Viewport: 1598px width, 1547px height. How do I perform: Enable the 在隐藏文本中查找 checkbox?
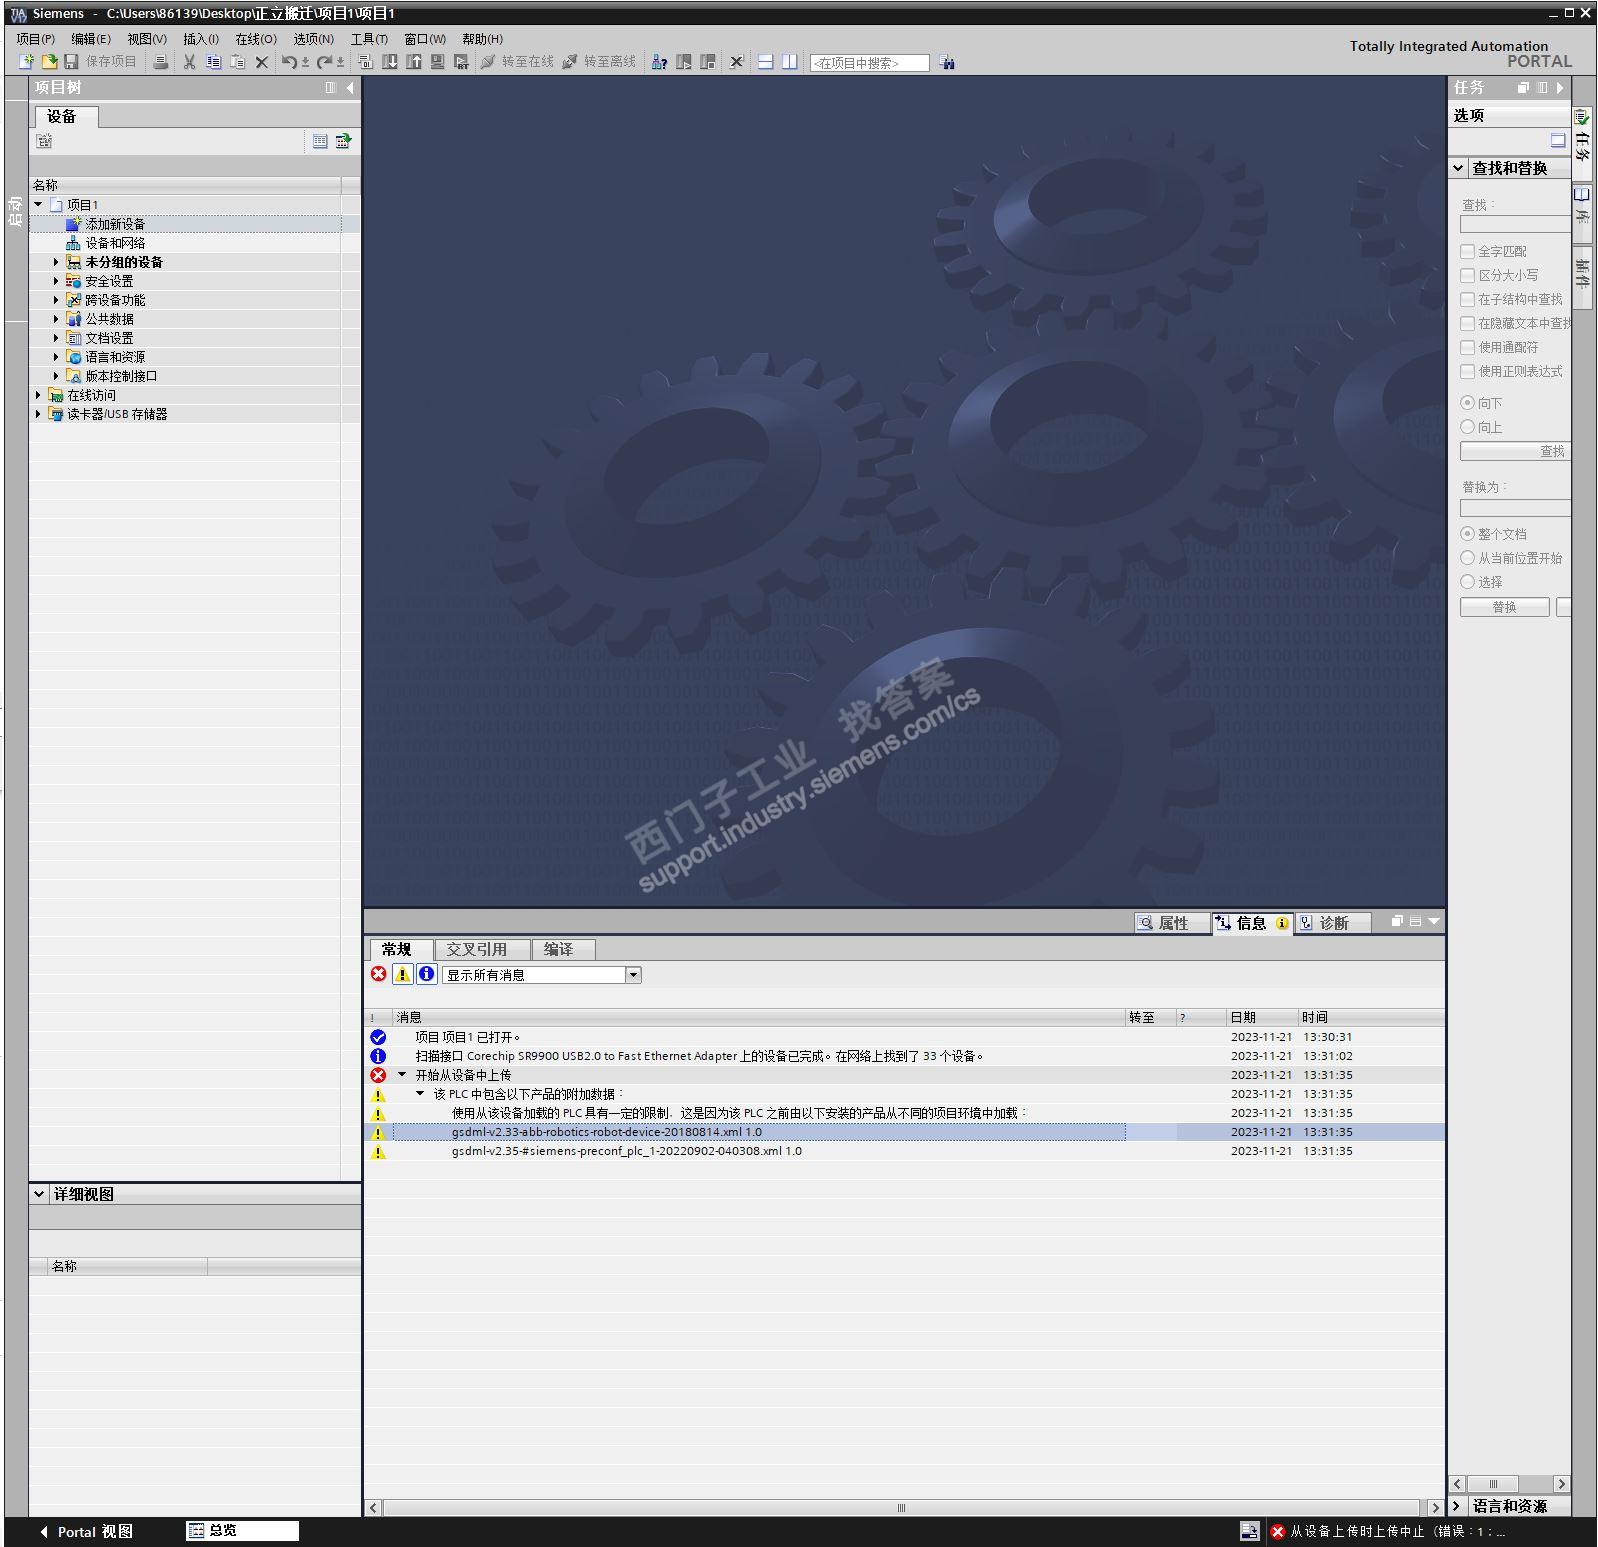(x=1468, y=323)
